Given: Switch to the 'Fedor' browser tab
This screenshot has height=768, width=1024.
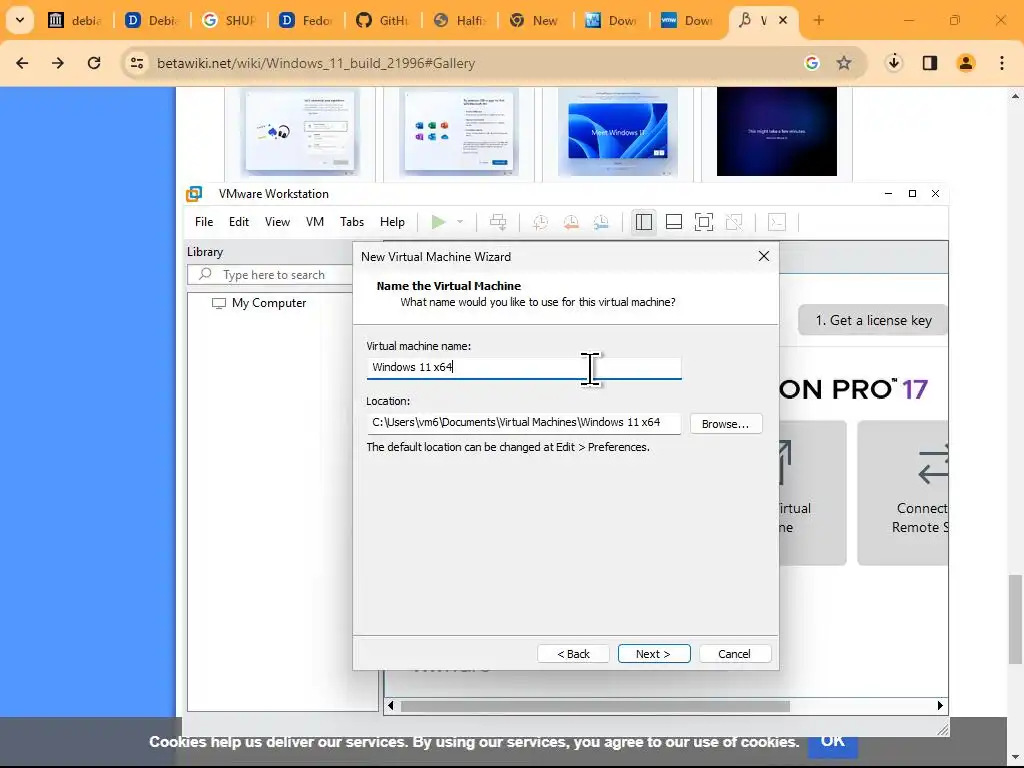Looking at the screenshot, I should [x=306, y=20].
